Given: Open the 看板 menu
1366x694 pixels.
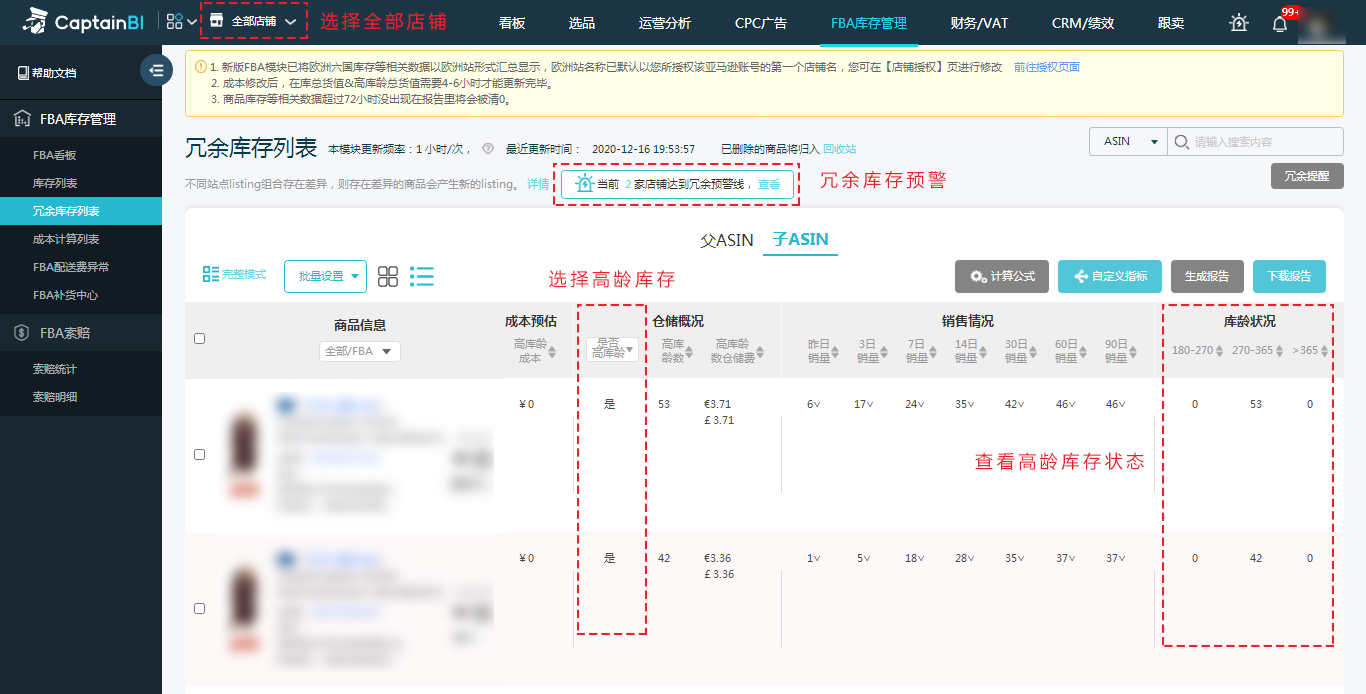Looking at the screenshot, I should pos(512,22).
